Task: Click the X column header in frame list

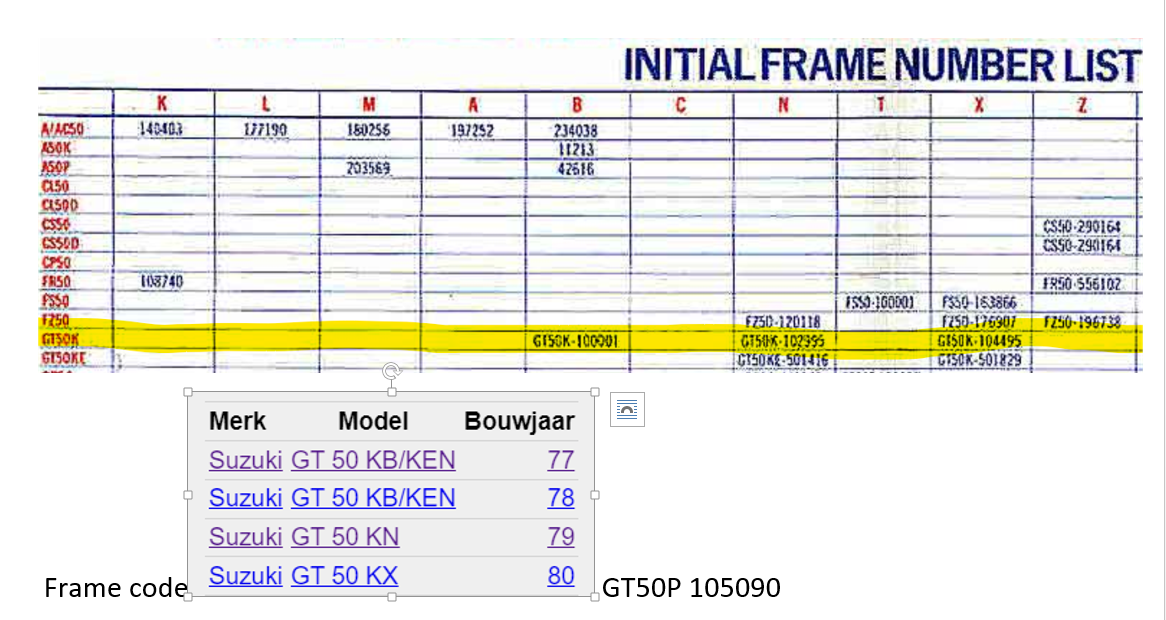Action: coord(979,106)
